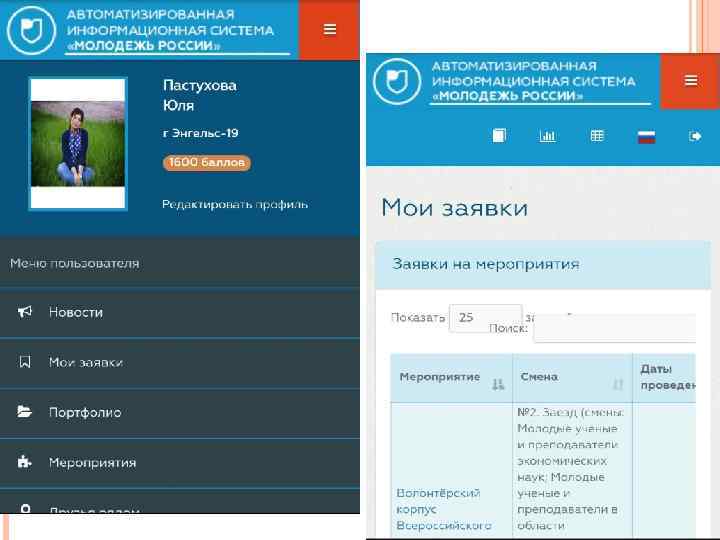This screenshot has width=720, height=540.
Task: Open hamburger menu in left screenshot
Action: 329,29
